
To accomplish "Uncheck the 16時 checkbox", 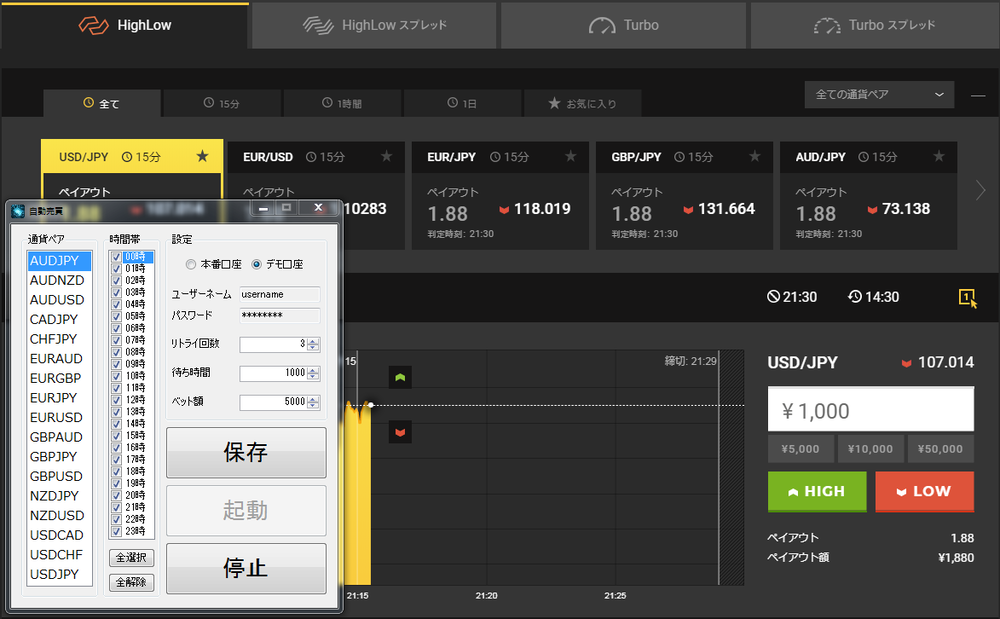I will (117, 448).
